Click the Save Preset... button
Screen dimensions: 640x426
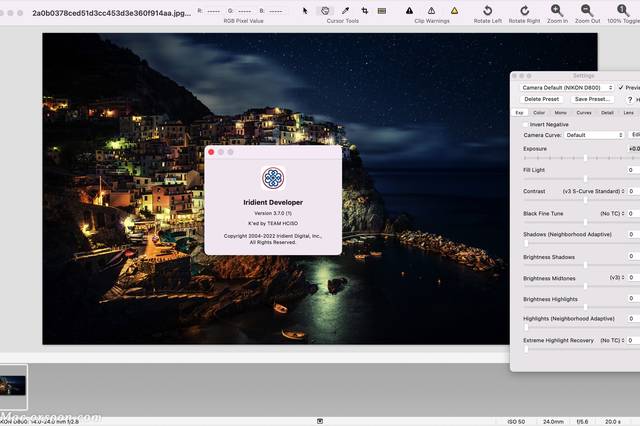click(592, 99)
